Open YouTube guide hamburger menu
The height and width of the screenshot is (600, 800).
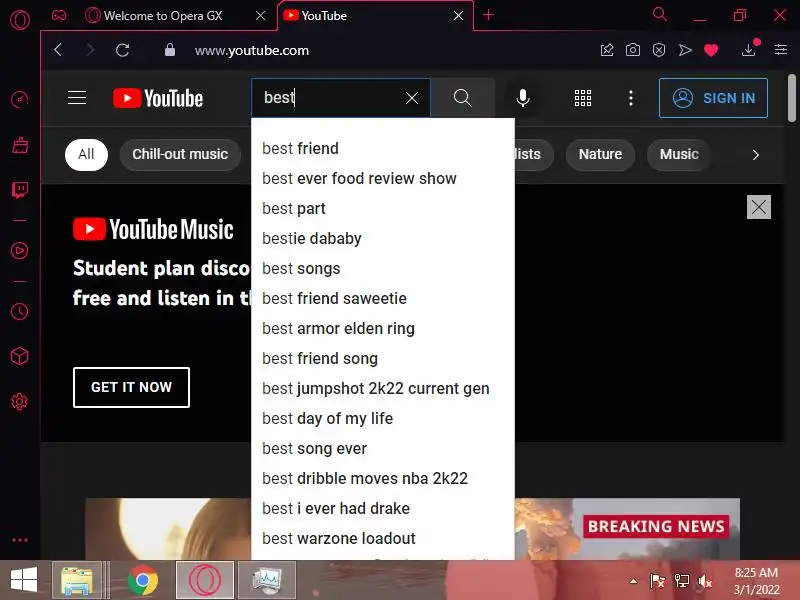click(x=77, y=97)
